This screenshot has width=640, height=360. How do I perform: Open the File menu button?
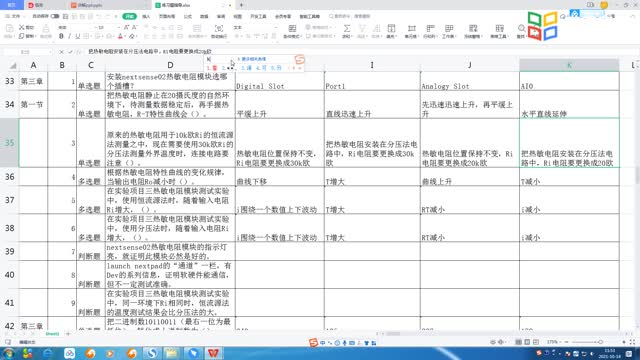point(13,16)
